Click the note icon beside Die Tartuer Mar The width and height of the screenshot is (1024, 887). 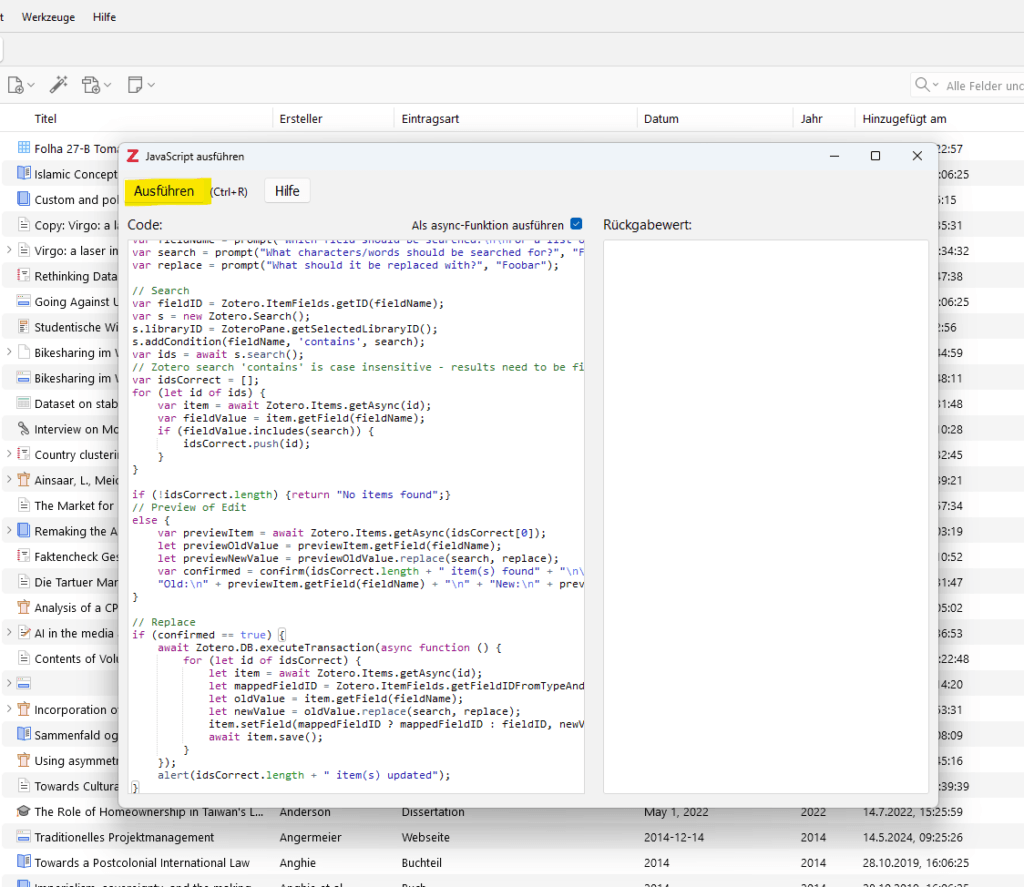click(23, 582)
